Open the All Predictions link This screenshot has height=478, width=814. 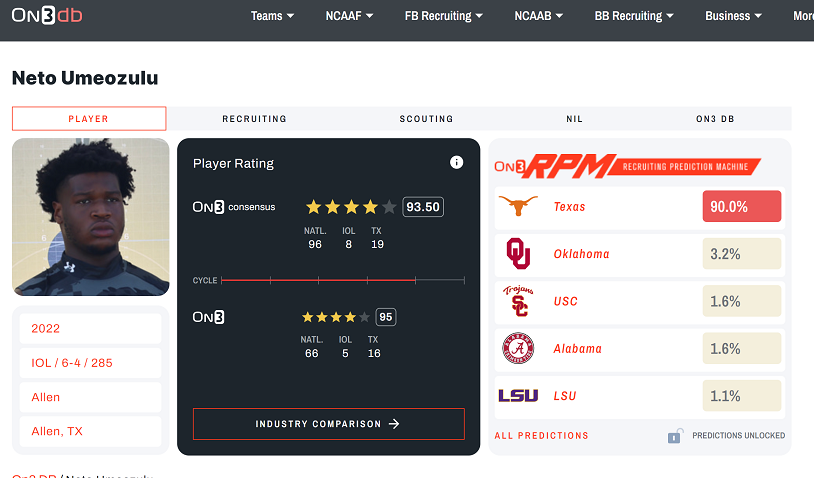point(541,436)
